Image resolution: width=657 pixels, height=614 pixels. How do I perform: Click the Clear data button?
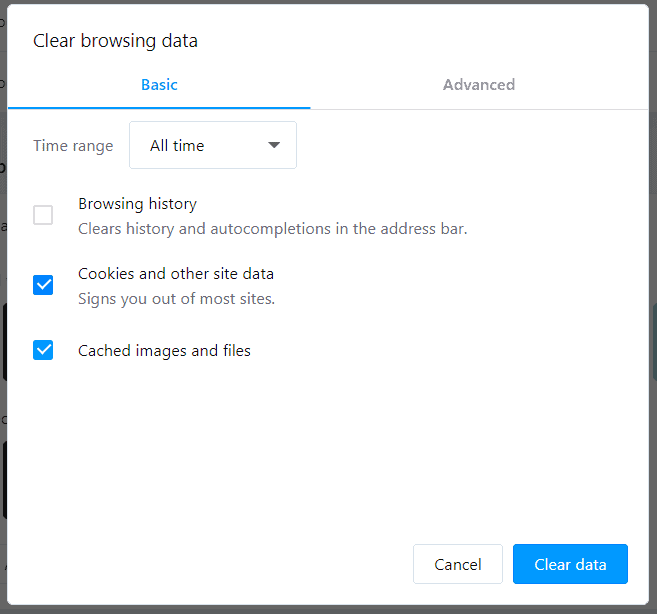[570, 564]
